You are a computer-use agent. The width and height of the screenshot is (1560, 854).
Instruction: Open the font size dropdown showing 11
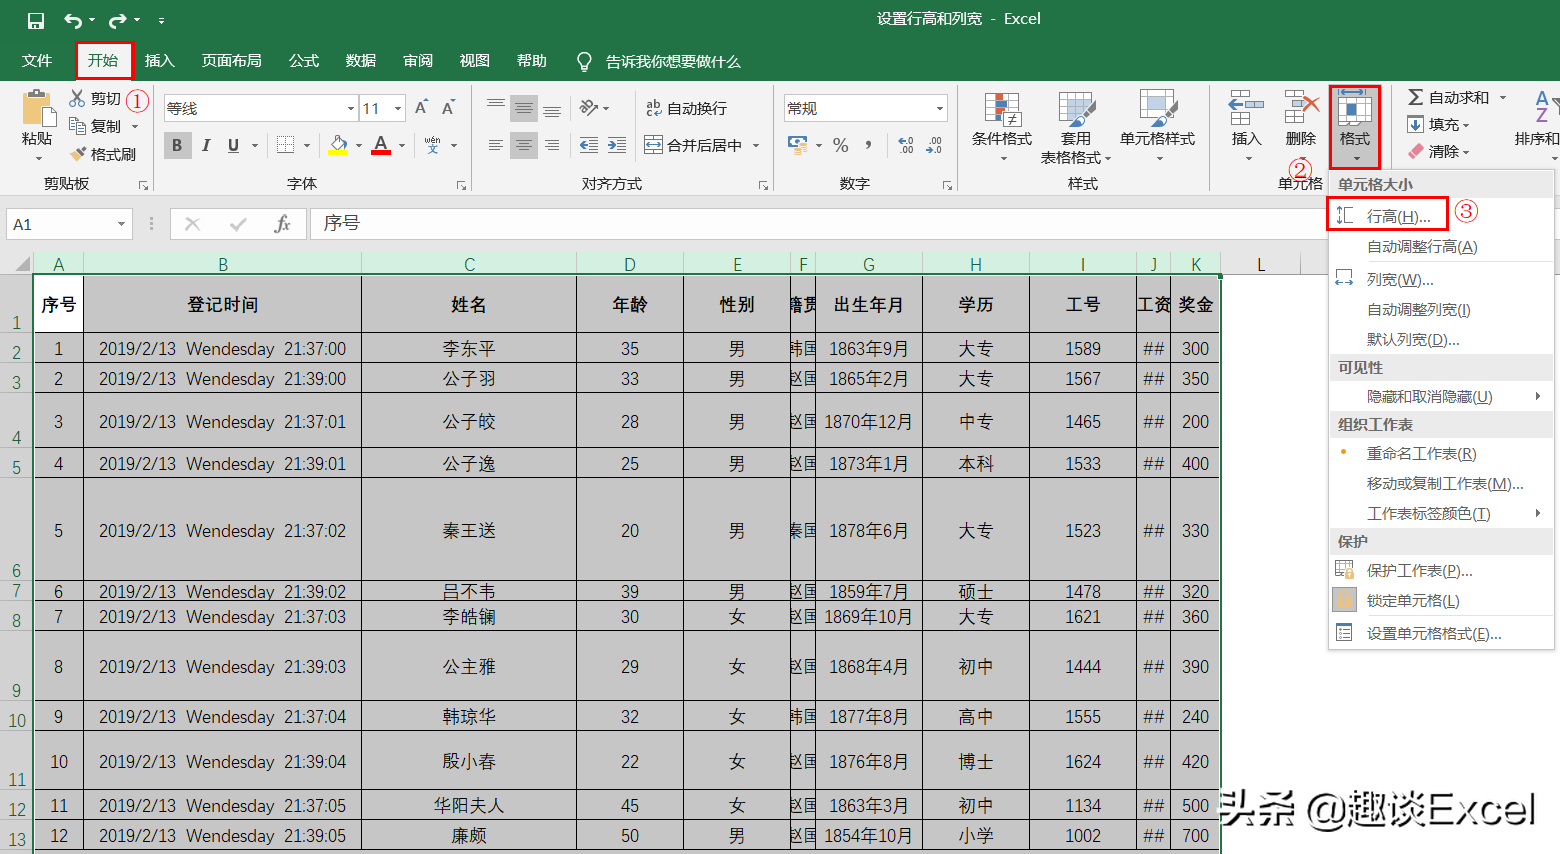398,108
